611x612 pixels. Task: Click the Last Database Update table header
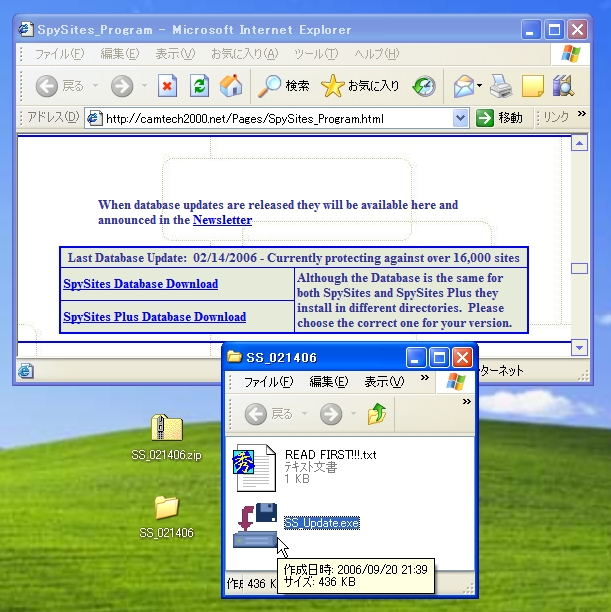(x=294, y=258)
